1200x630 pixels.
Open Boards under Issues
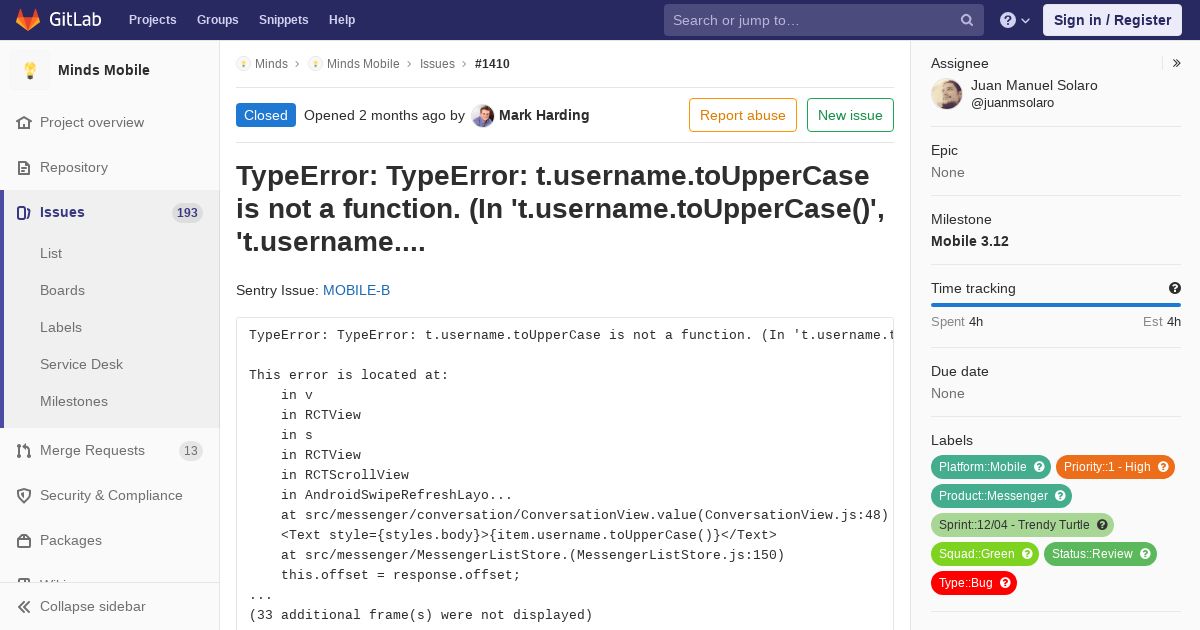coord(62,290)
